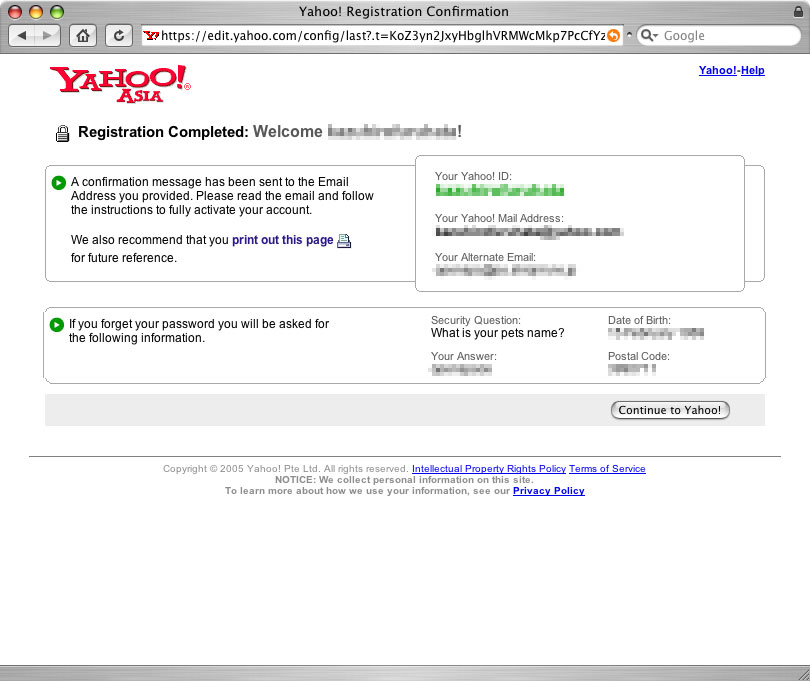Open the Yahoo! link at top right
Viewport: 810px width, 681px height.
(x=718, y=70)
